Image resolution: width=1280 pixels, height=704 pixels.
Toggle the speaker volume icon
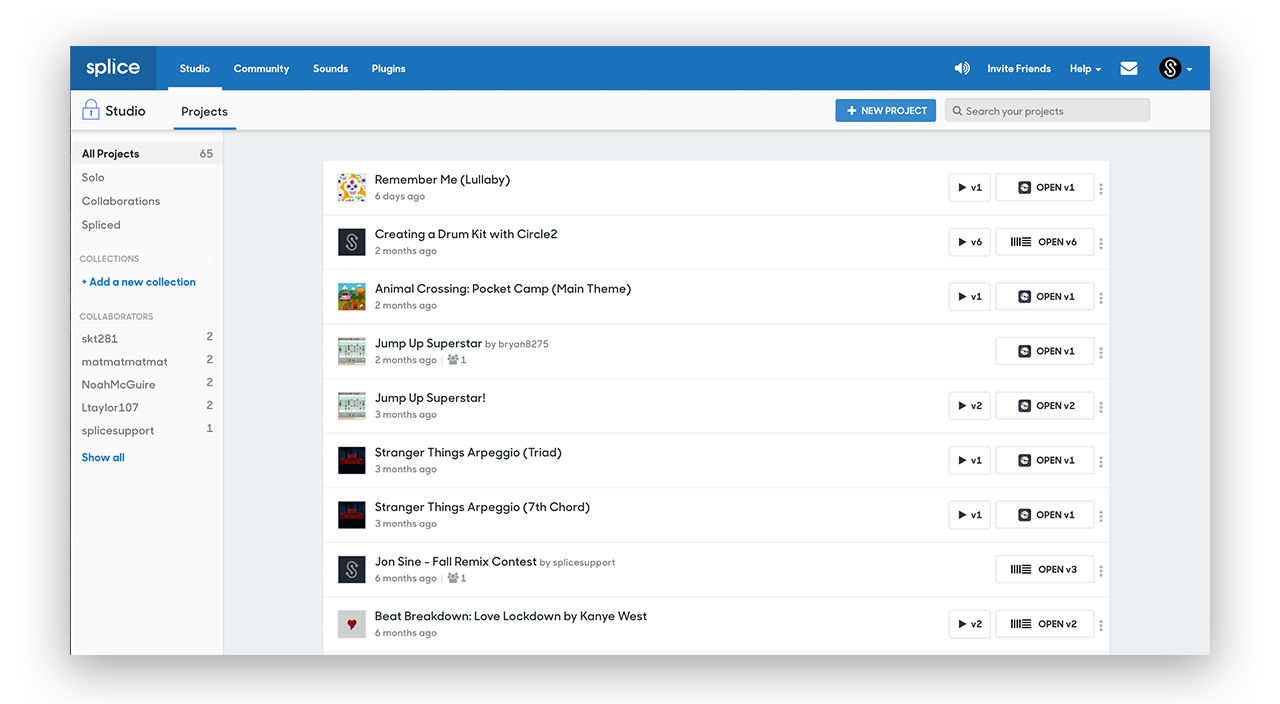pos(962,68)
